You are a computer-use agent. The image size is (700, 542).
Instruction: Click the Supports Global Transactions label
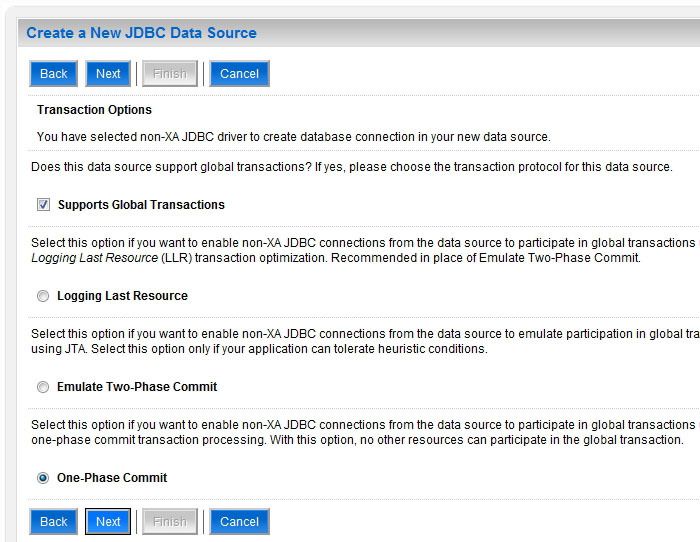tap(141, 204)
